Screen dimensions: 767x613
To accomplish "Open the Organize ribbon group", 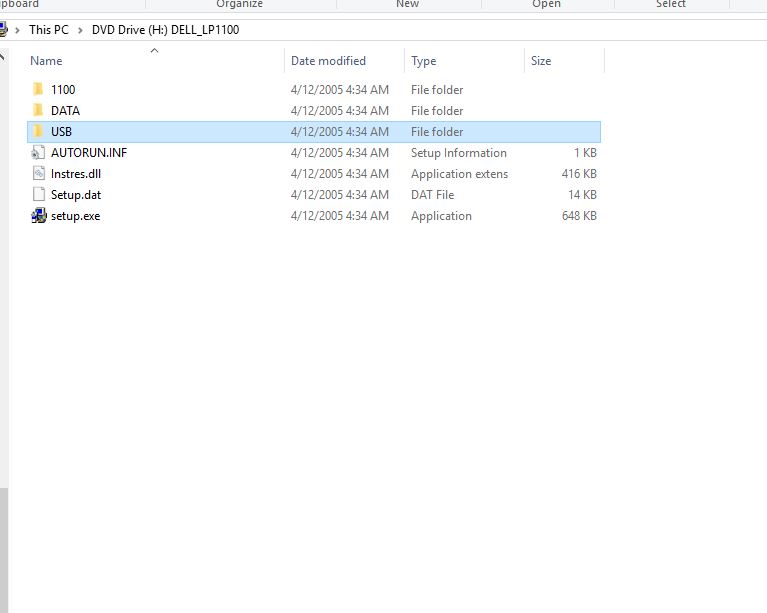I will 239,4.
